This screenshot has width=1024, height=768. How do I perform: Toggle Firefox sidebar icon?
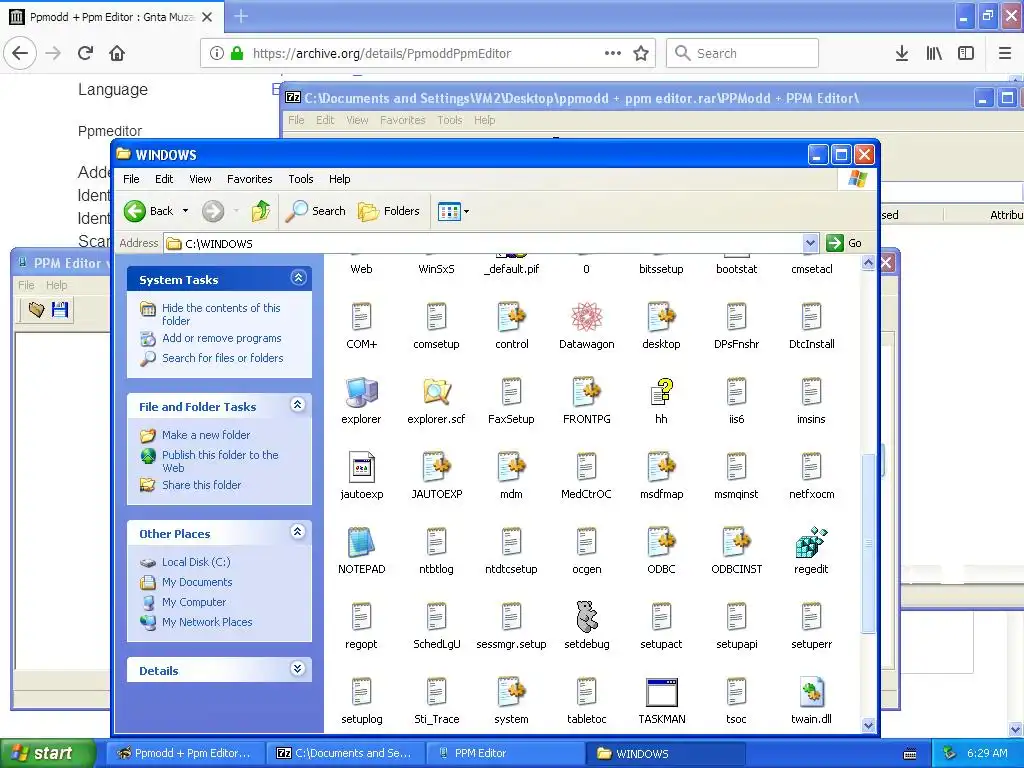[x=966, y=53]
